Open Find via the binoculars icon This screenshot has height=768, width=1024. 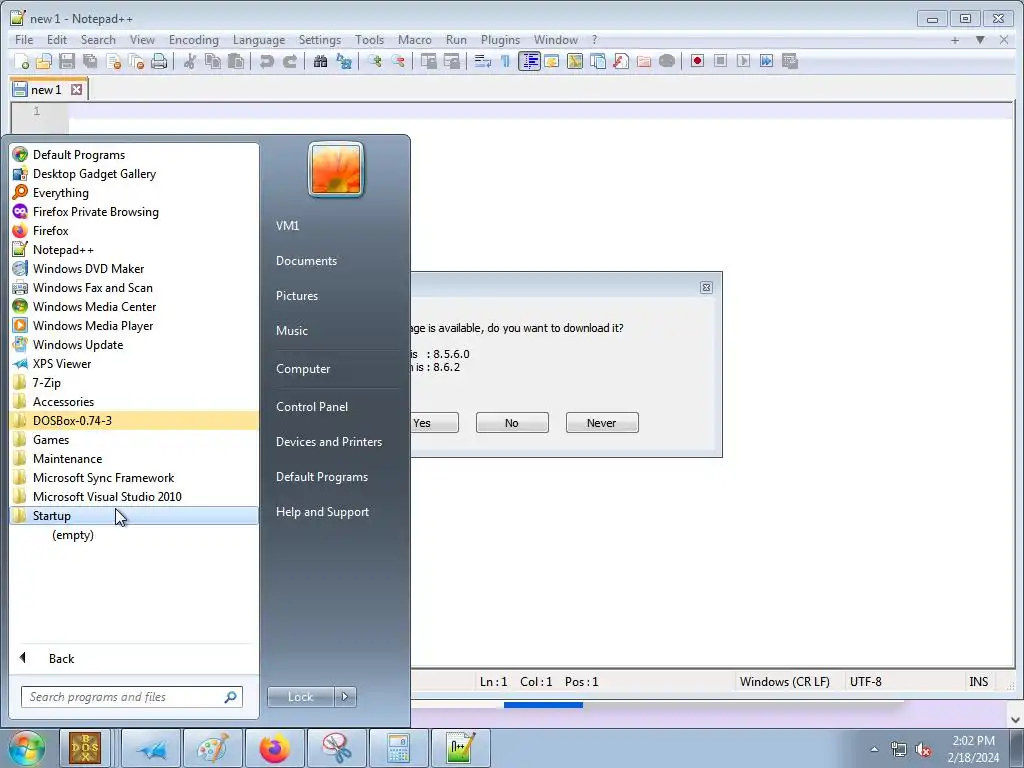(x=320, y=61)
